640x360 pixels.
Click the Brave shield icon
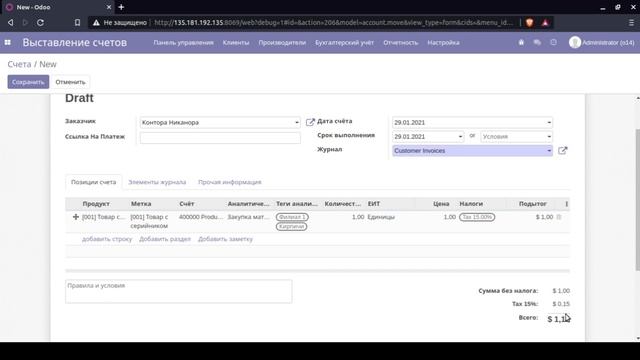coord(529,22)
